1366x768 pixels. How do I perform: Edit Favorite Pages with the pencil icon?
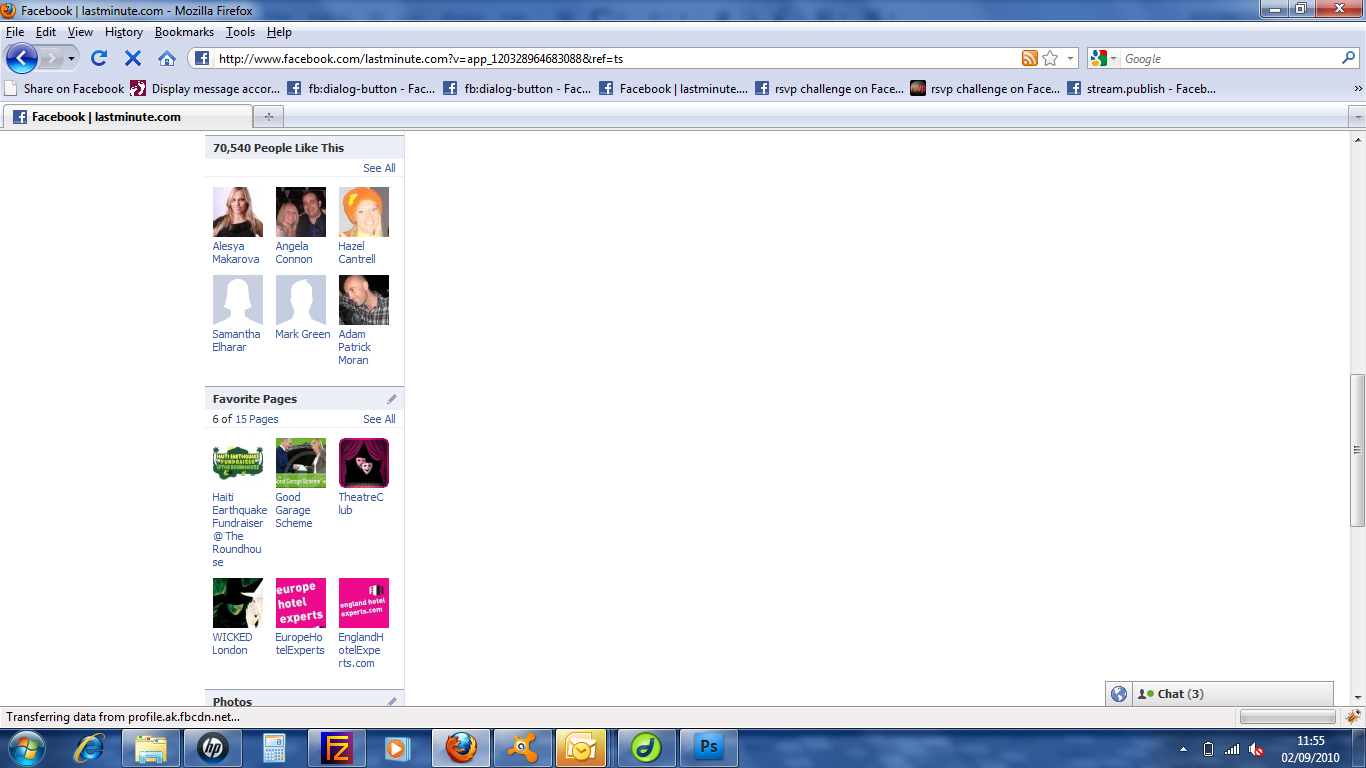pos(392,399)
